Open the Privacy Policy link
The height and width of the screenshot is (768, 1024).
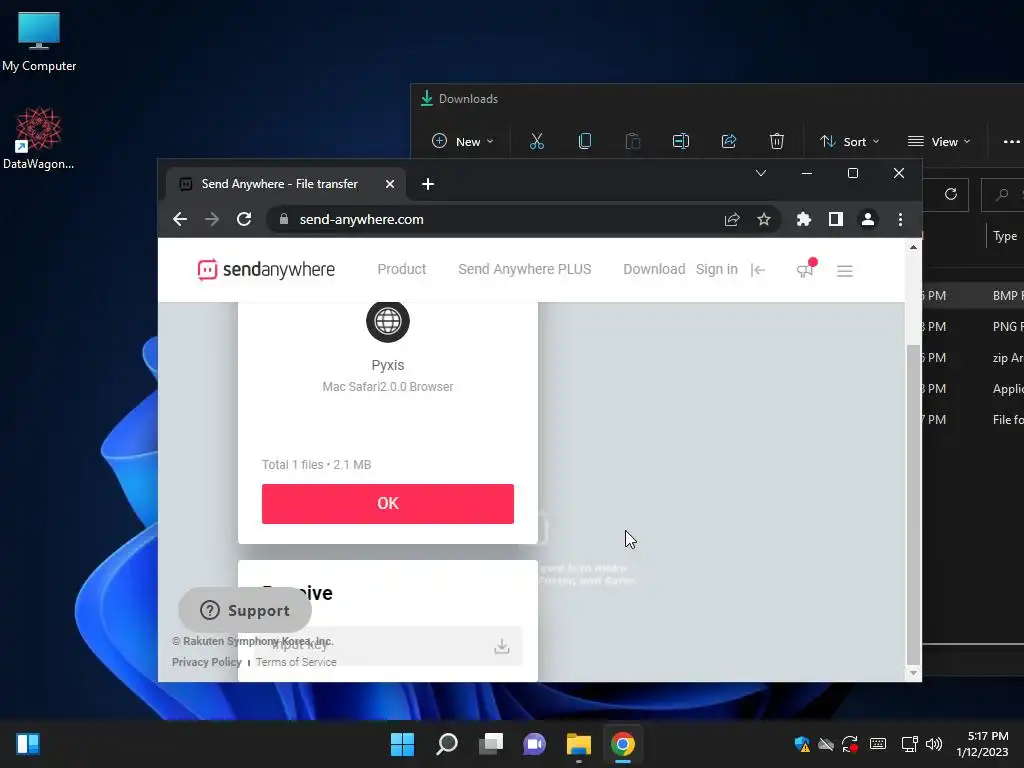click(206, 662)
